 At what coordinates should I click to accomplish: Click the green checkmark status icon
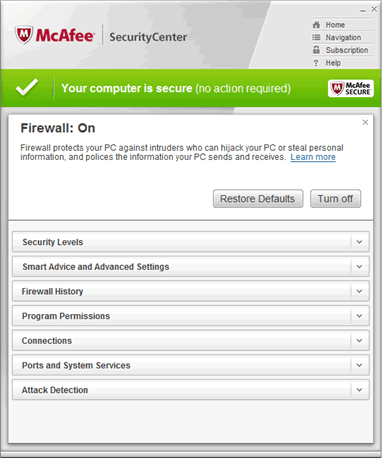[27, 87]
